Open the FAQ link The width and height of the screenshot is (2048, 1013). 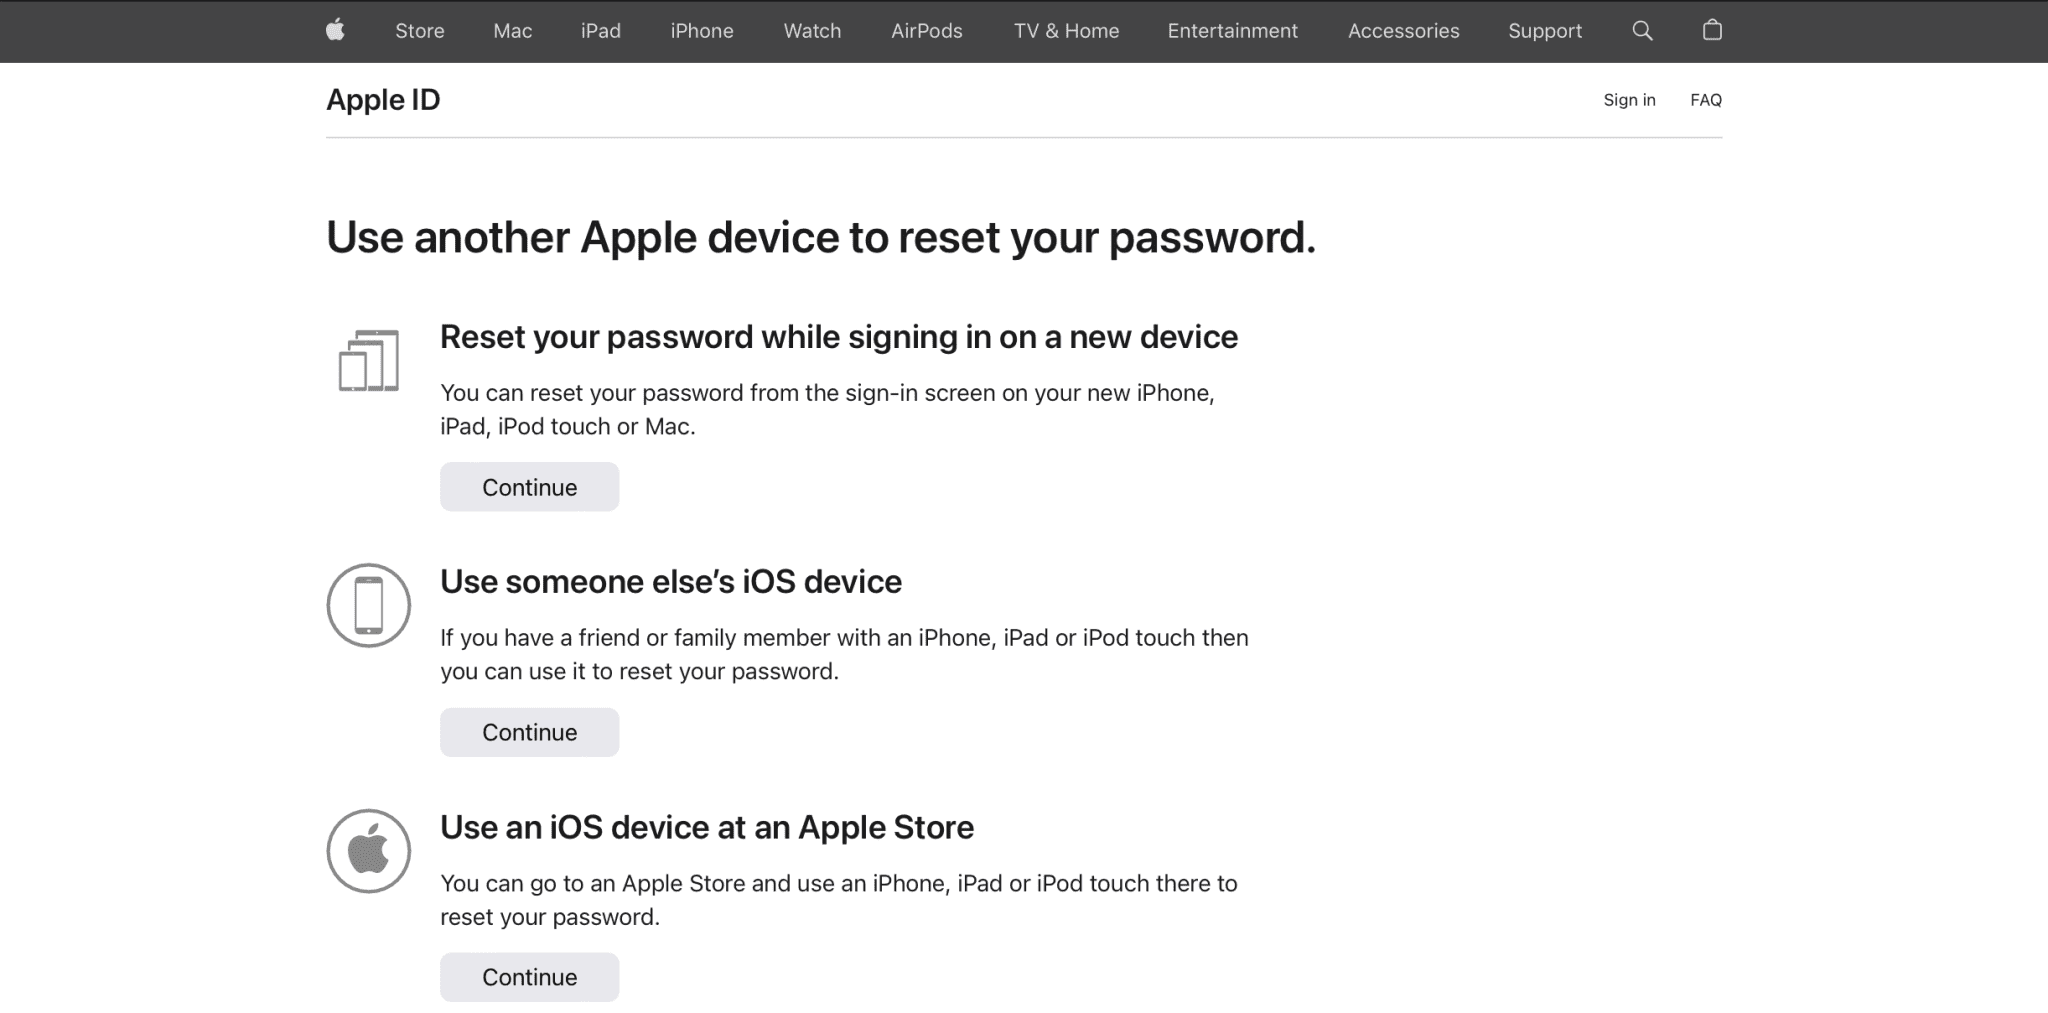tap(1706, 100)
